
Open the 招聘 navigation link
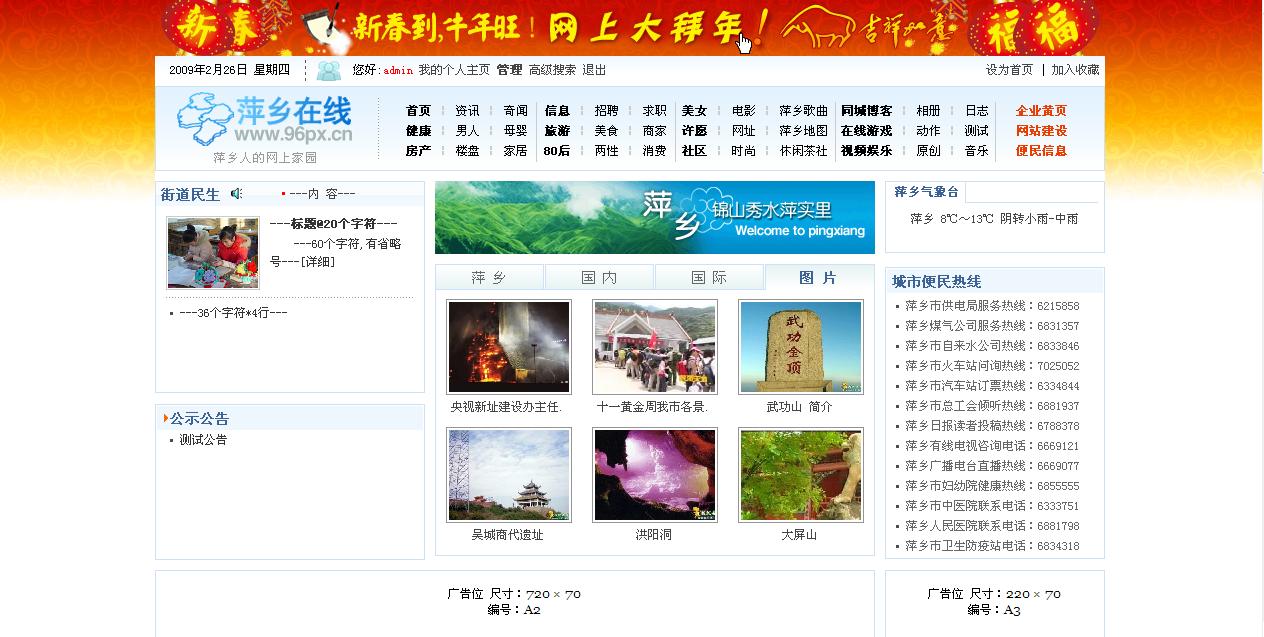[x=606, y=111]
